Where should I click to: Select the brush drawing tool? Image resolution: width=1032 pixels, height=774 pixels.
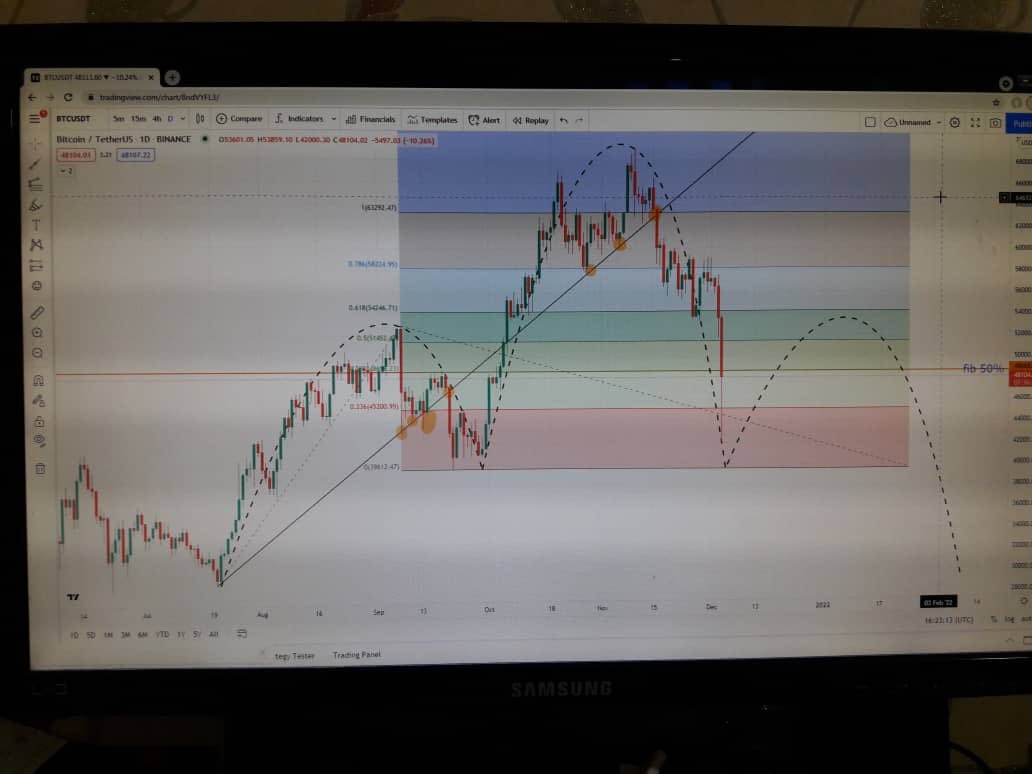(36, 205)
